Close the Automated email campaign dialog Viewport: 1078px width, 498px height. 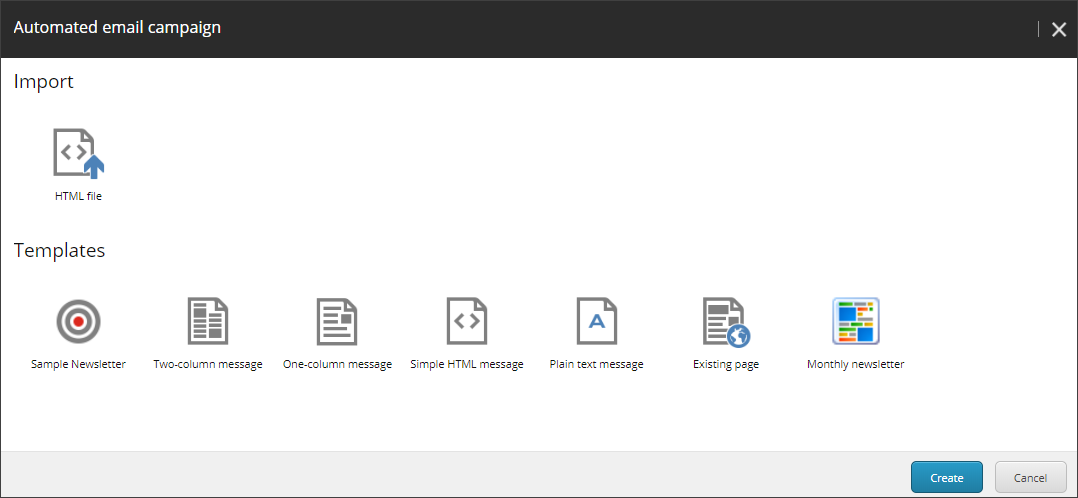(x=1059, y=29)
